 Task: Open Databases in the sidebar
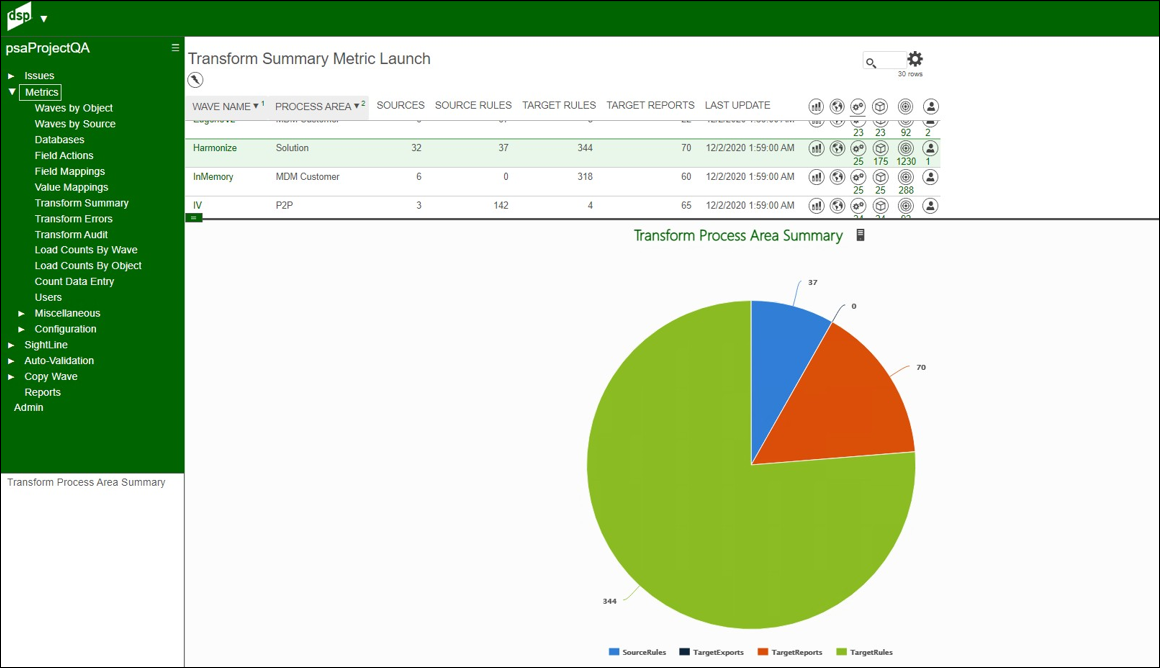pyautogui.click(x=59, y=140)
